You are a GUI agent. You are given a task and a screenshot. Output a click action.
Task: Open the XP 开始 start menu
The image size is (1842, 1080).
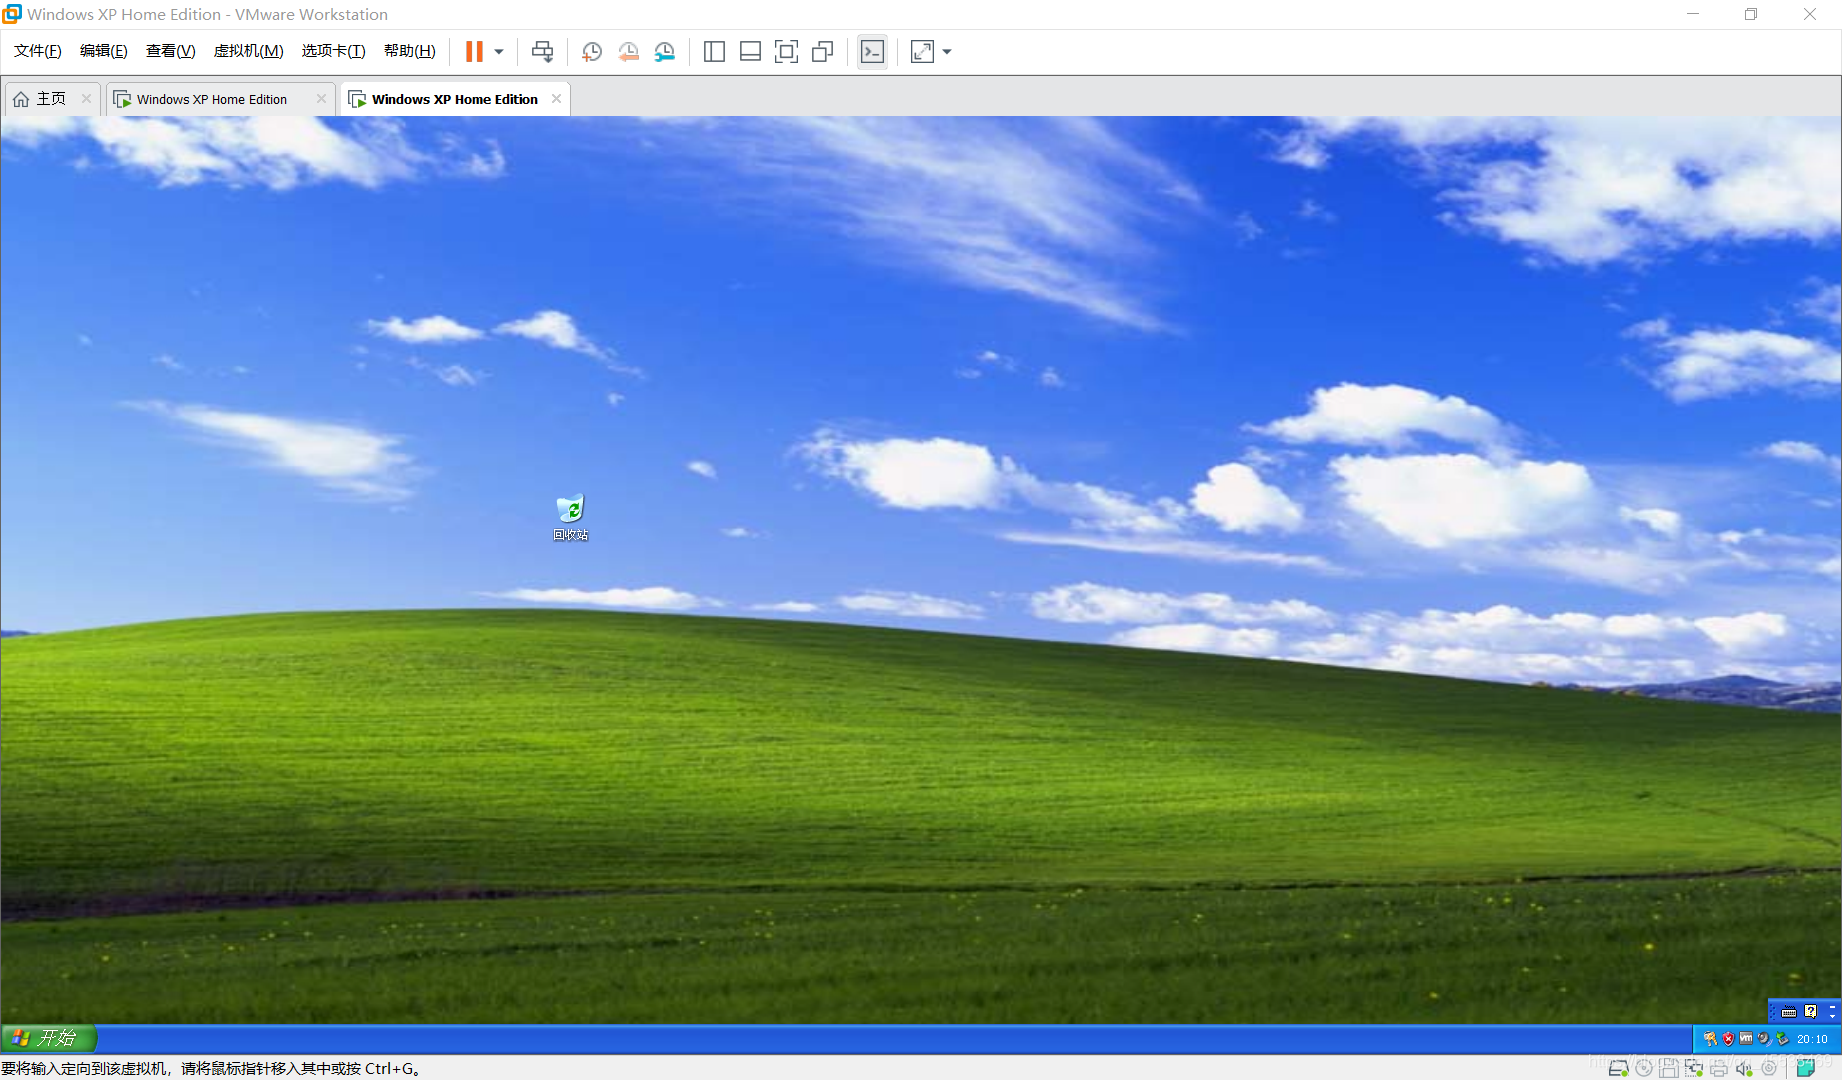(x=48, y=1038)
